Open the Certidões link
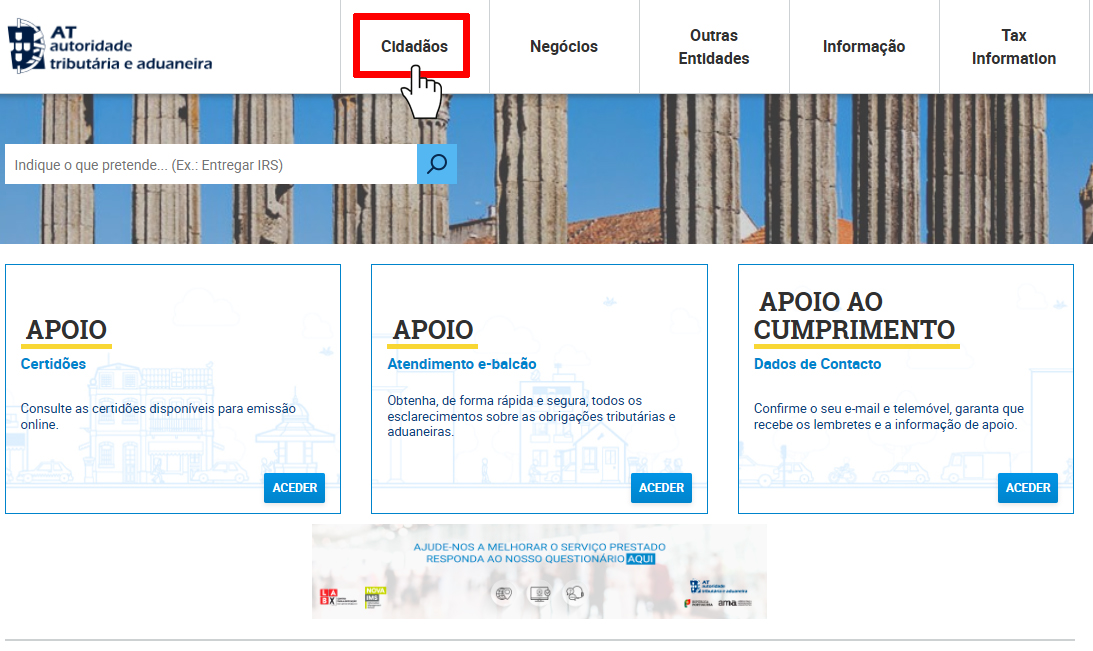This screenshot has width=1093, height=651. click(53, 364)
